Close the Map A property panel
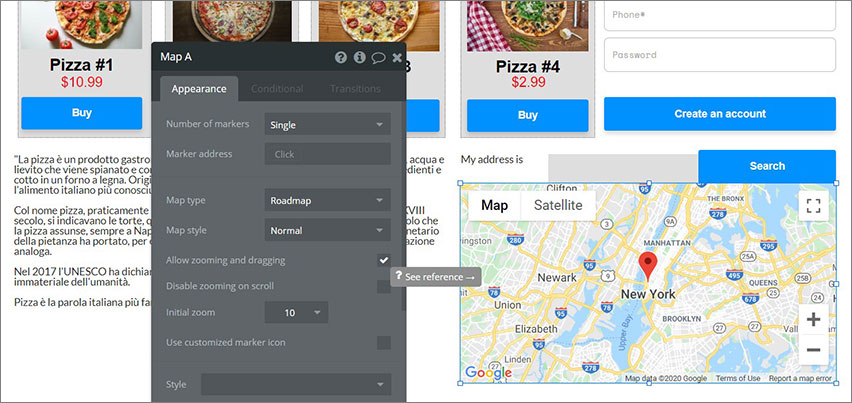Screen dimensions: 852x403 (397, 58)
